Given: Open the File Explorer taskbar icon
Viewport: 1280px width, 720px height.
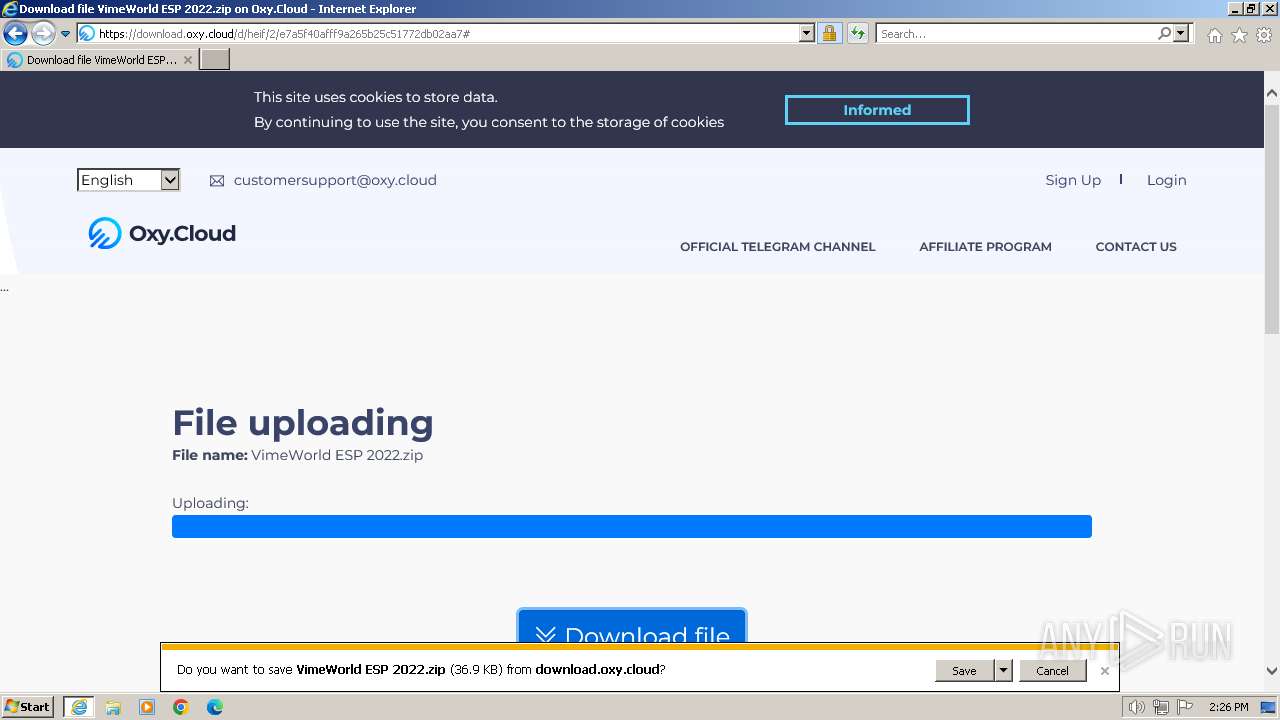Looking at the screenshot, I should [x=113, y=707].
